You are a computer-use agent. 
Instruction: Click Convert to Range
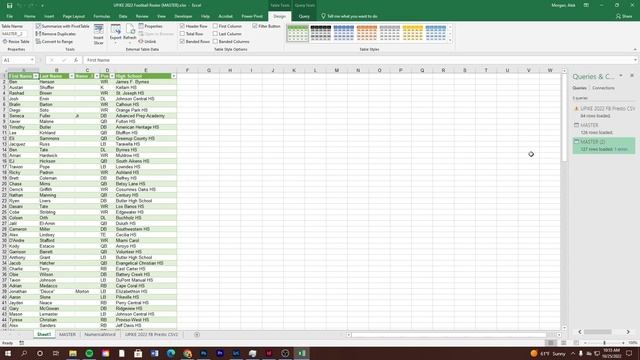point(54,42)
